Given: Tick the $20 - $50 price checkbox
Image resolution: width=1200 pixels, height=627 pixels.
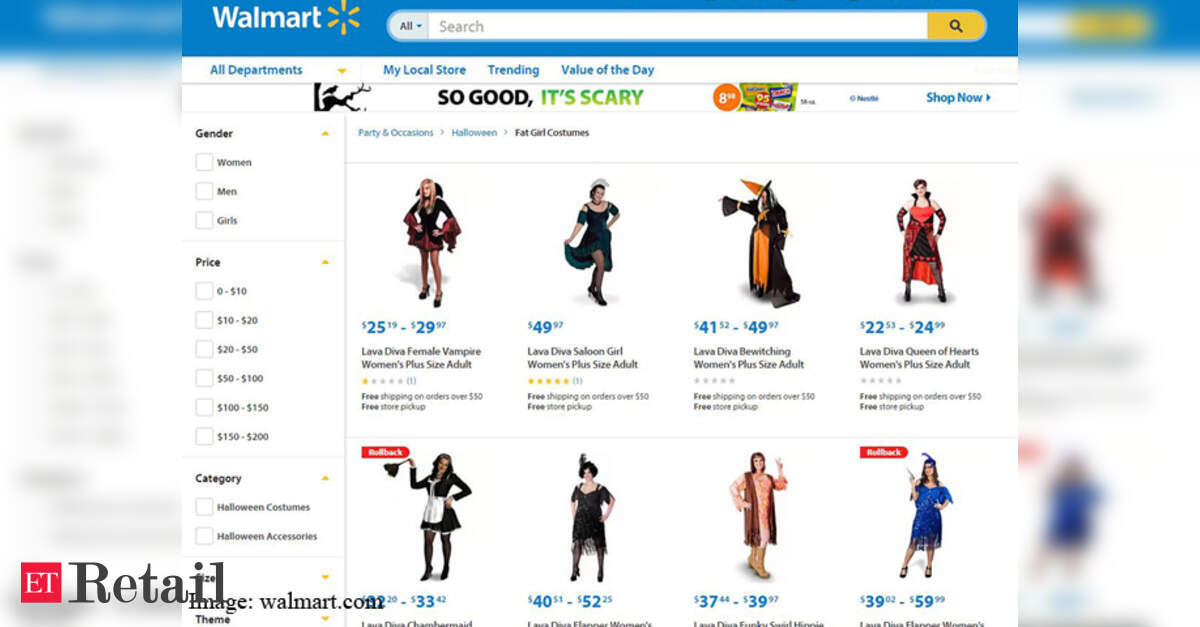Looking at the screenshot, I should pyautogui.click(x=204, y=349).
